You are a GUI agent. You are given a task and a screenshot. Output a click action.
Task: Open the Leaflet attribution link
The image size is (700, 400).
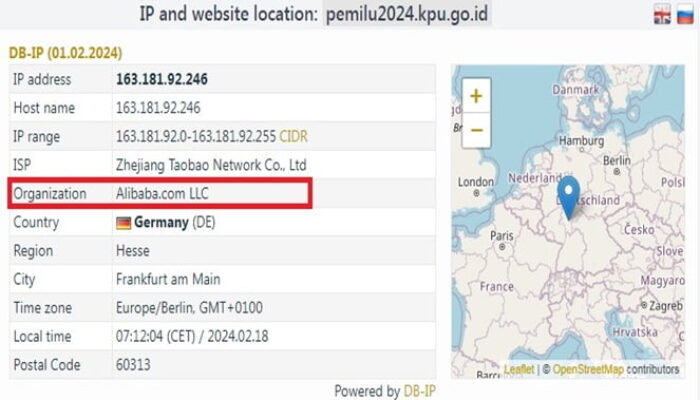(x=519, y=369)
